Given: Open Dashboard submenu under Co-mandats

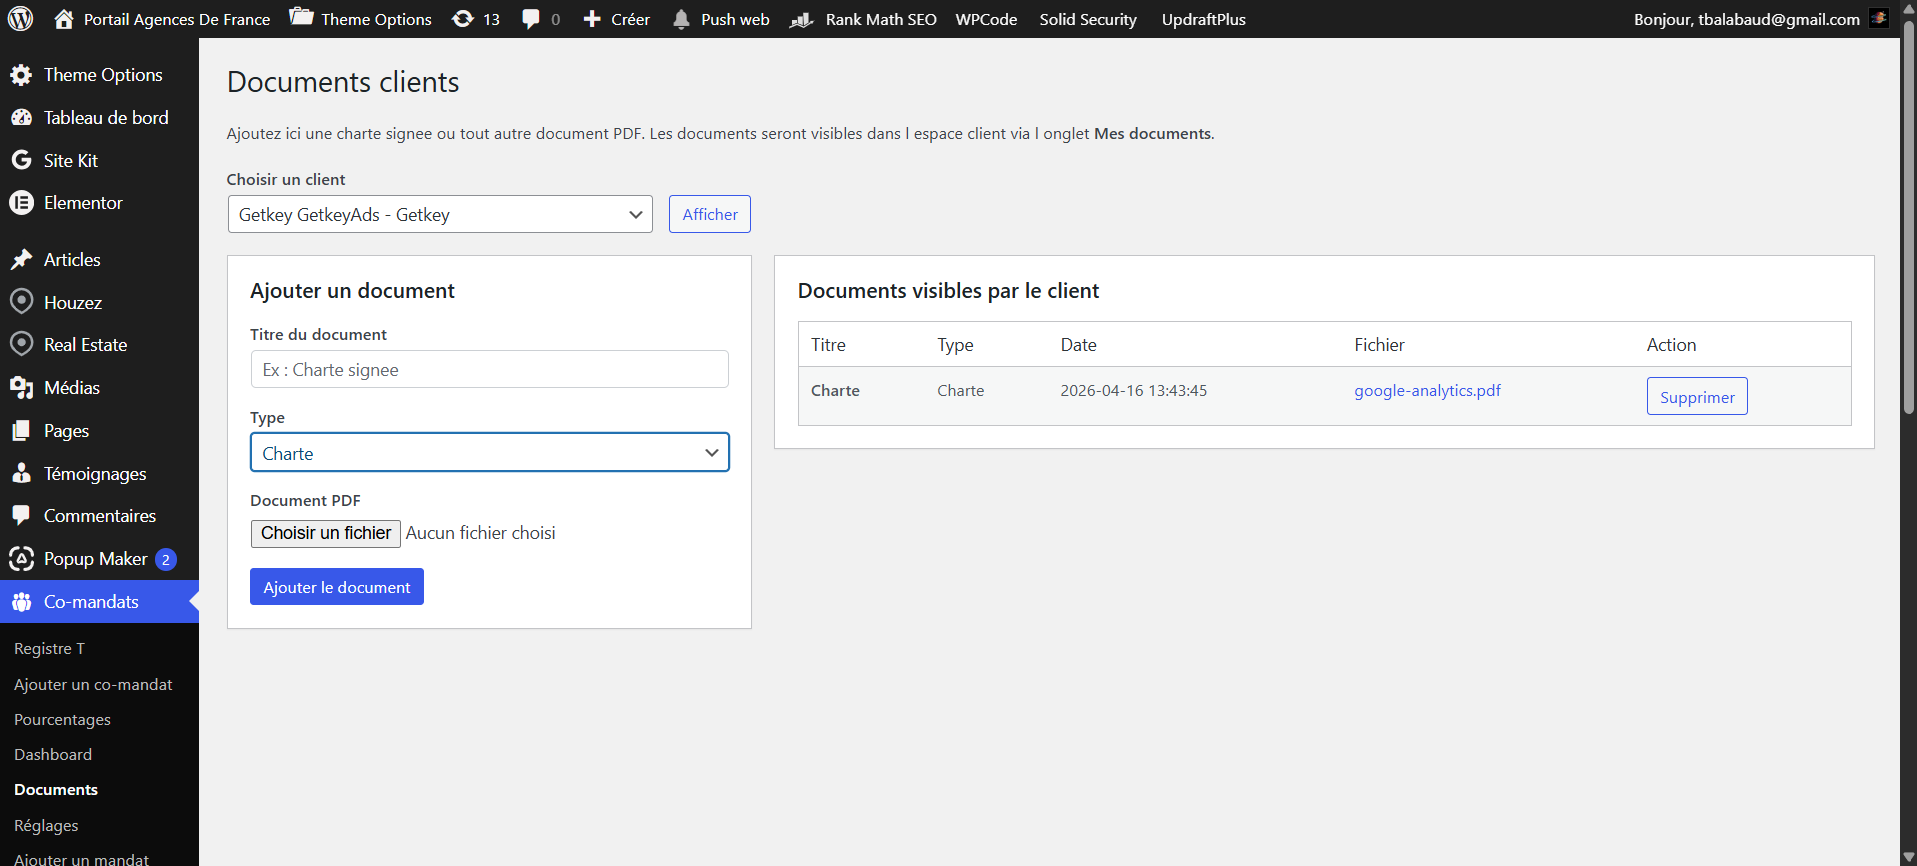Looking at the screenshot, I should tap(53, 755).
